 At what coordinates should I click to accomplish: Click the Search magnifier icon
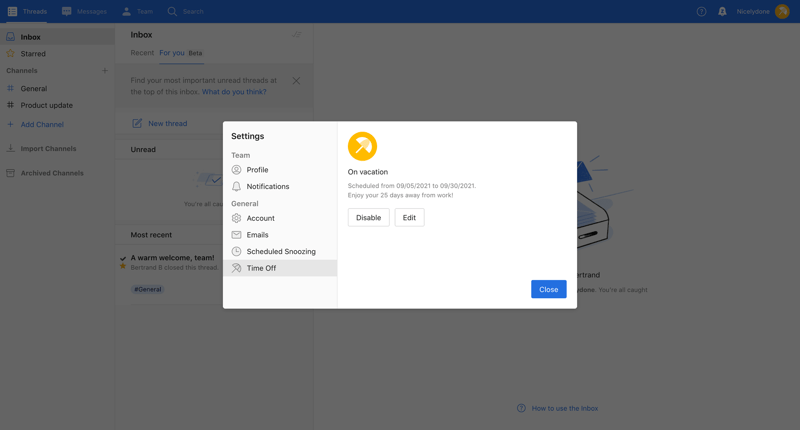click(x=172, y=11)
